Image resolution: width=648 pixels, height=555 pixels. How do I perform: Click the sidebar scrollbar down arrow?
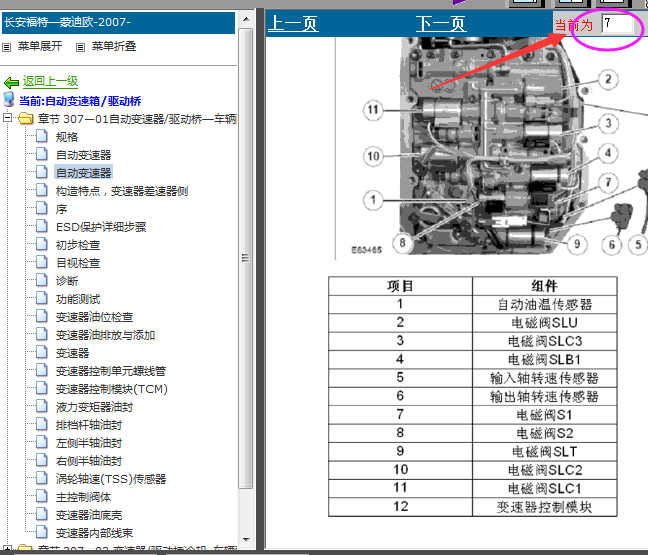click(246, 540)
